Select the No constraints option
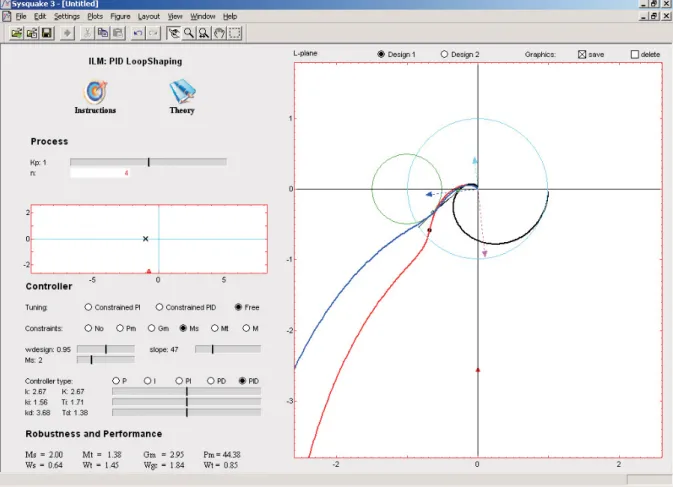 tap(88, 328)
